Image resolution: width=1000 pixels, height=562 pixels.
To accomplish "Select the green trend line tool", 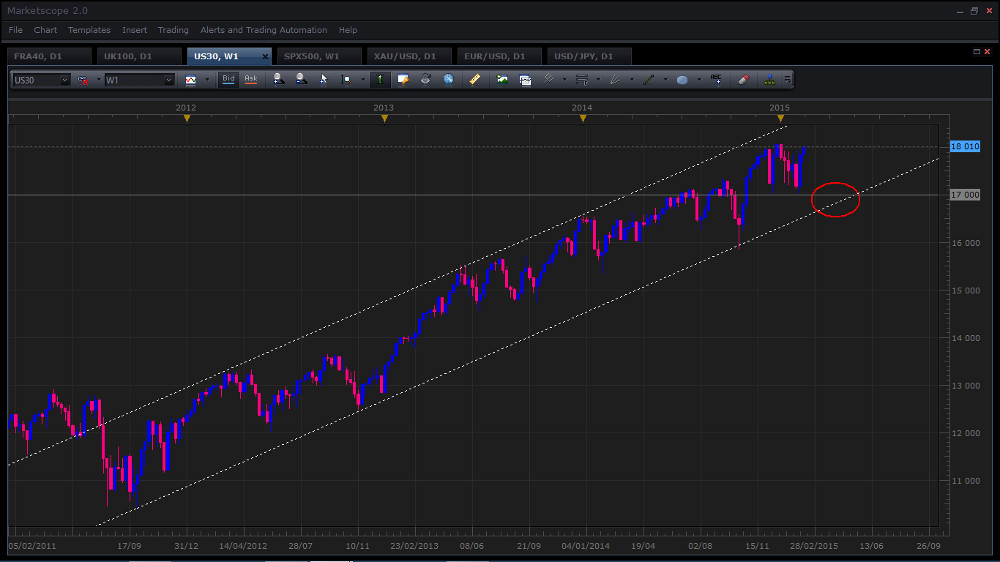I will tap(649, 80).
